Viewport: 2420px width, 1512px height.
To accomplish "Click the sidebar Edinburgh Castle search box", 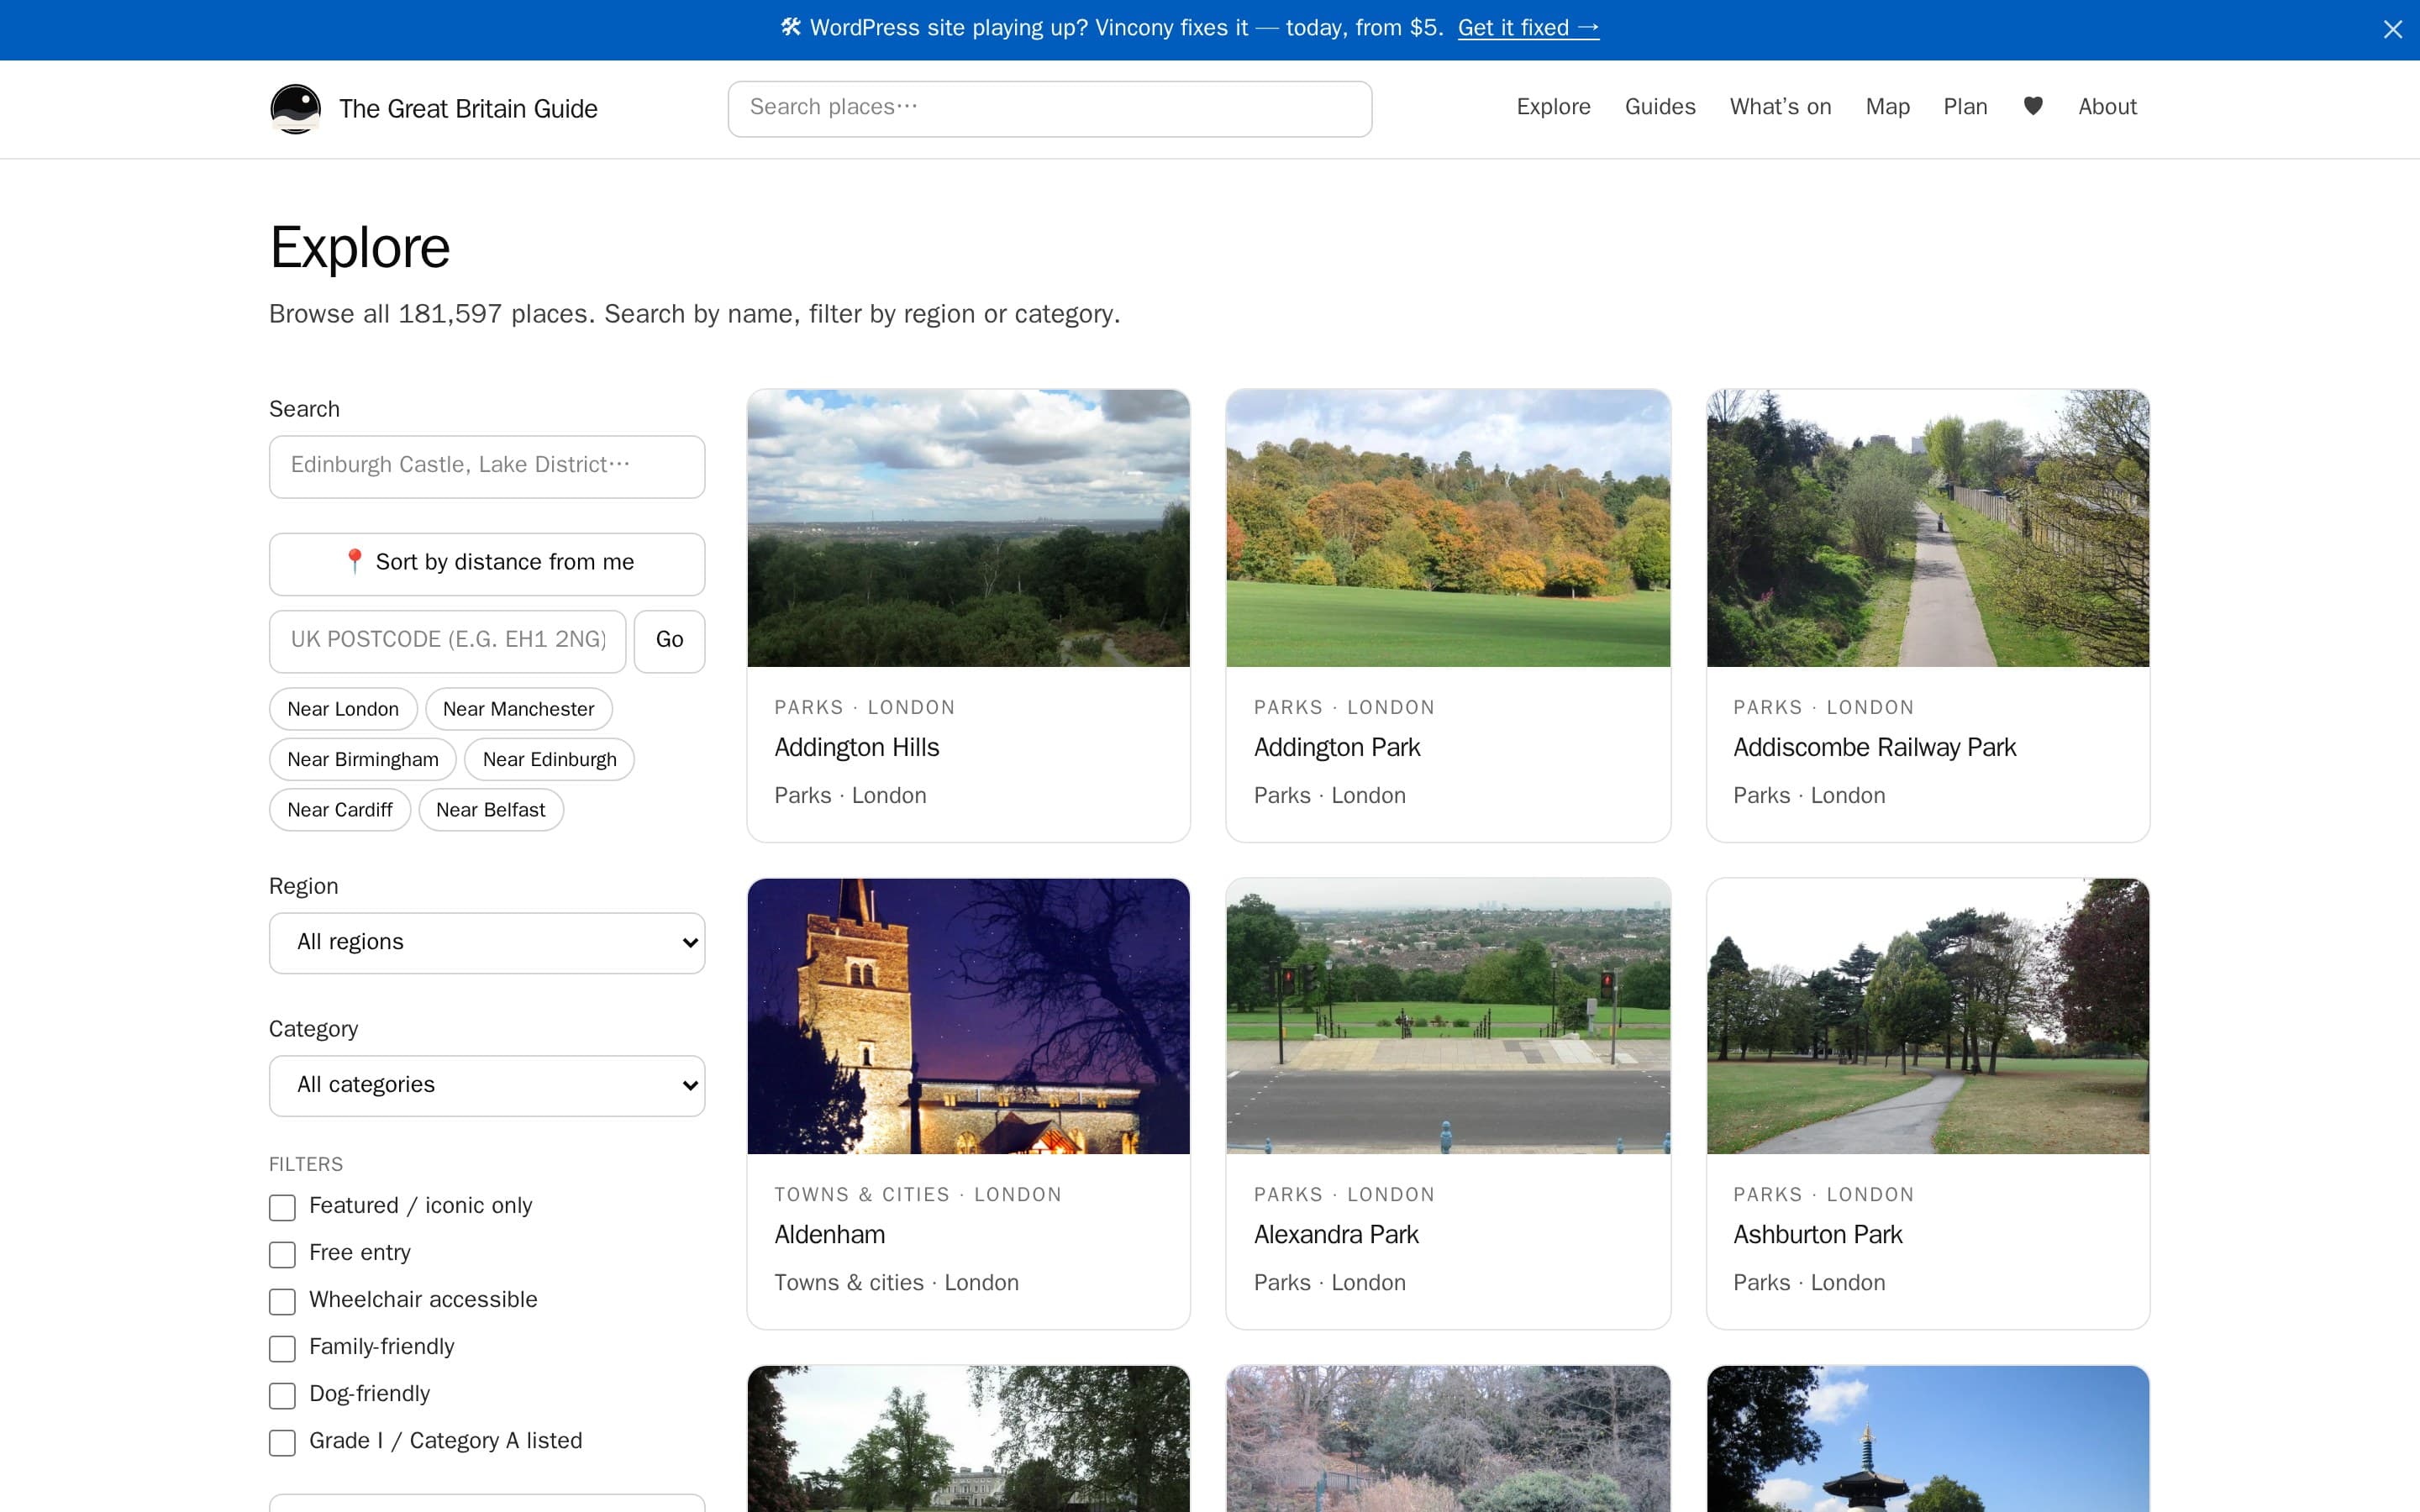I will coord(487,466).
